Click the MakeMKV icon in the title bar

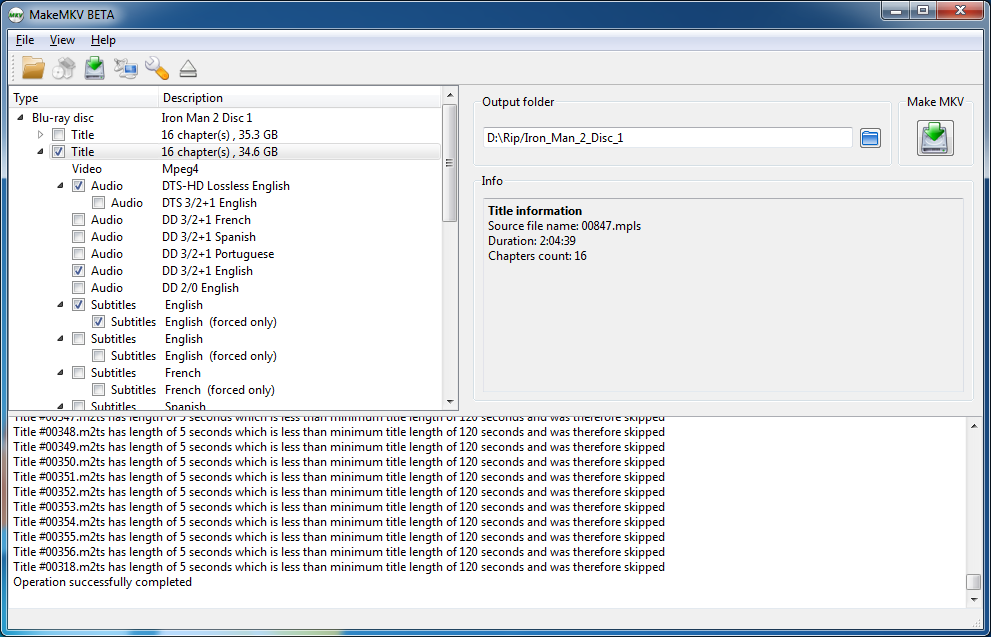16,13
